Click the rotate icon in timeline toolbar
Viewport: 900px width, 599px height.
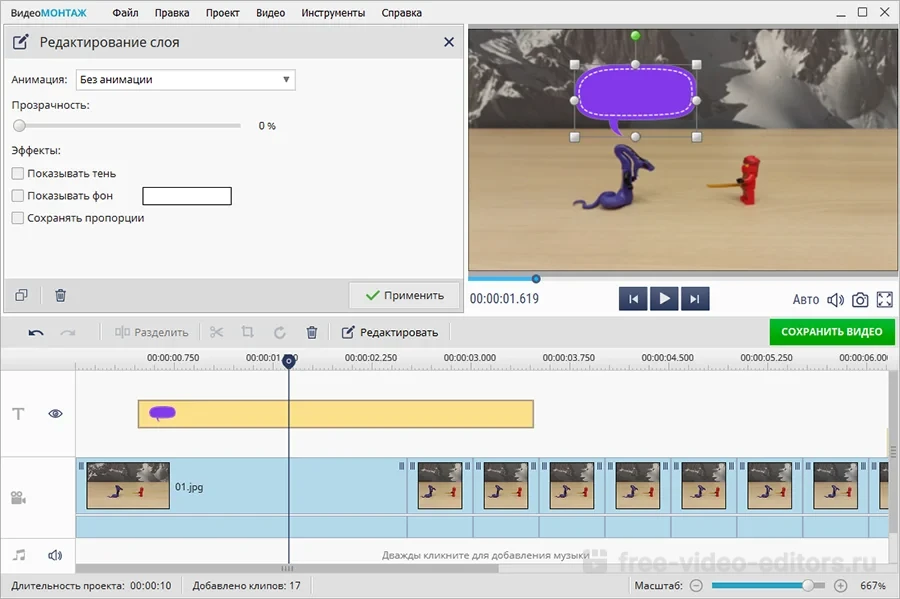point(280,332)
